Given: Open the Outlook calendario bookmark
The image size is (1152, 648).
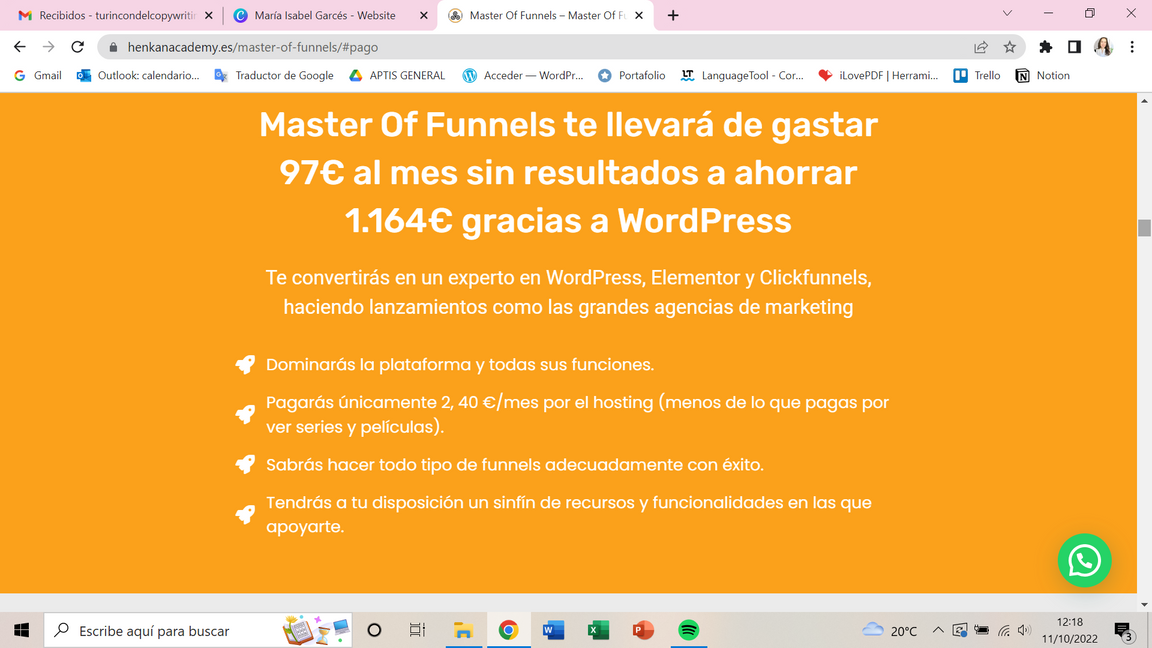Looking at the screenshot, I should click(138, 76).
